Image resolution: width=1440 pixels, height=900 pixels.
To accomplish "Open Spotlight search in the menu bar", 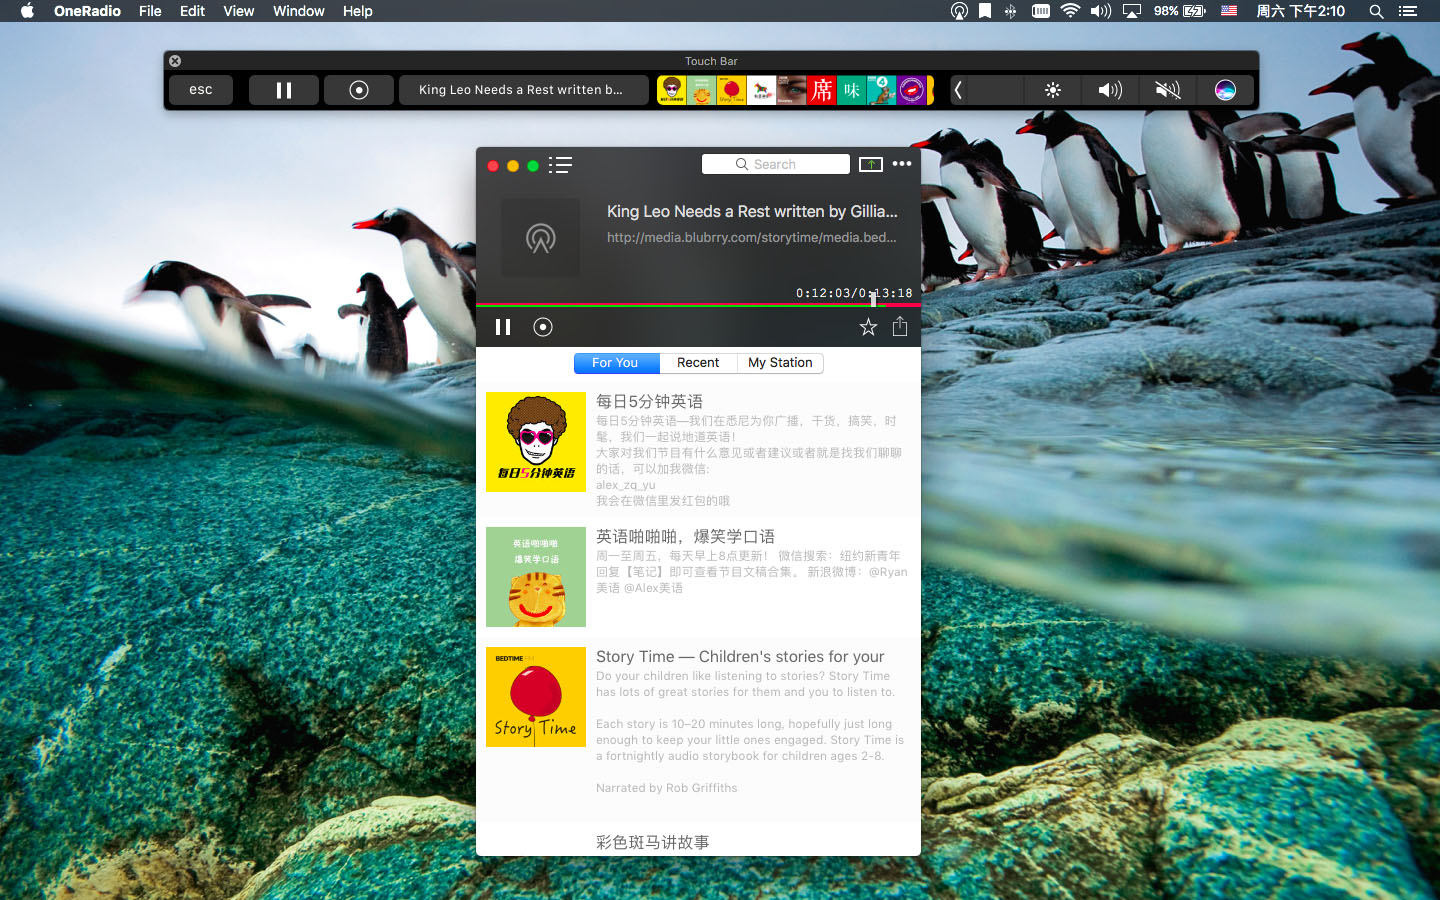I will tap(1376, 11).
